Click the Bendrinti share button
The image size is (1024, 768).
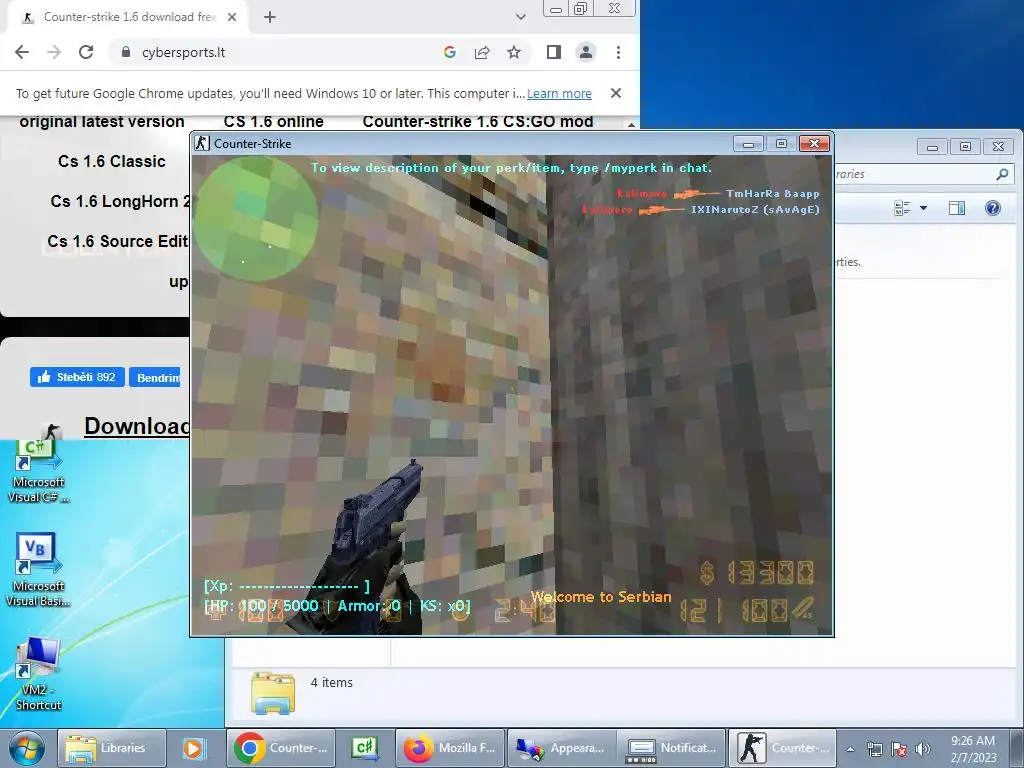pos(155,377)
